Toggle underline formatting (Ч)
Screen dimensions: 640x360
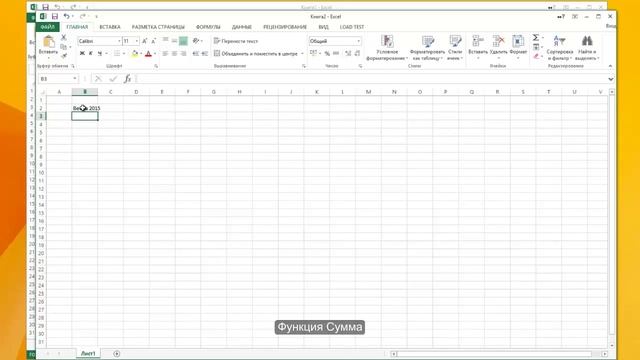(99, 53)
